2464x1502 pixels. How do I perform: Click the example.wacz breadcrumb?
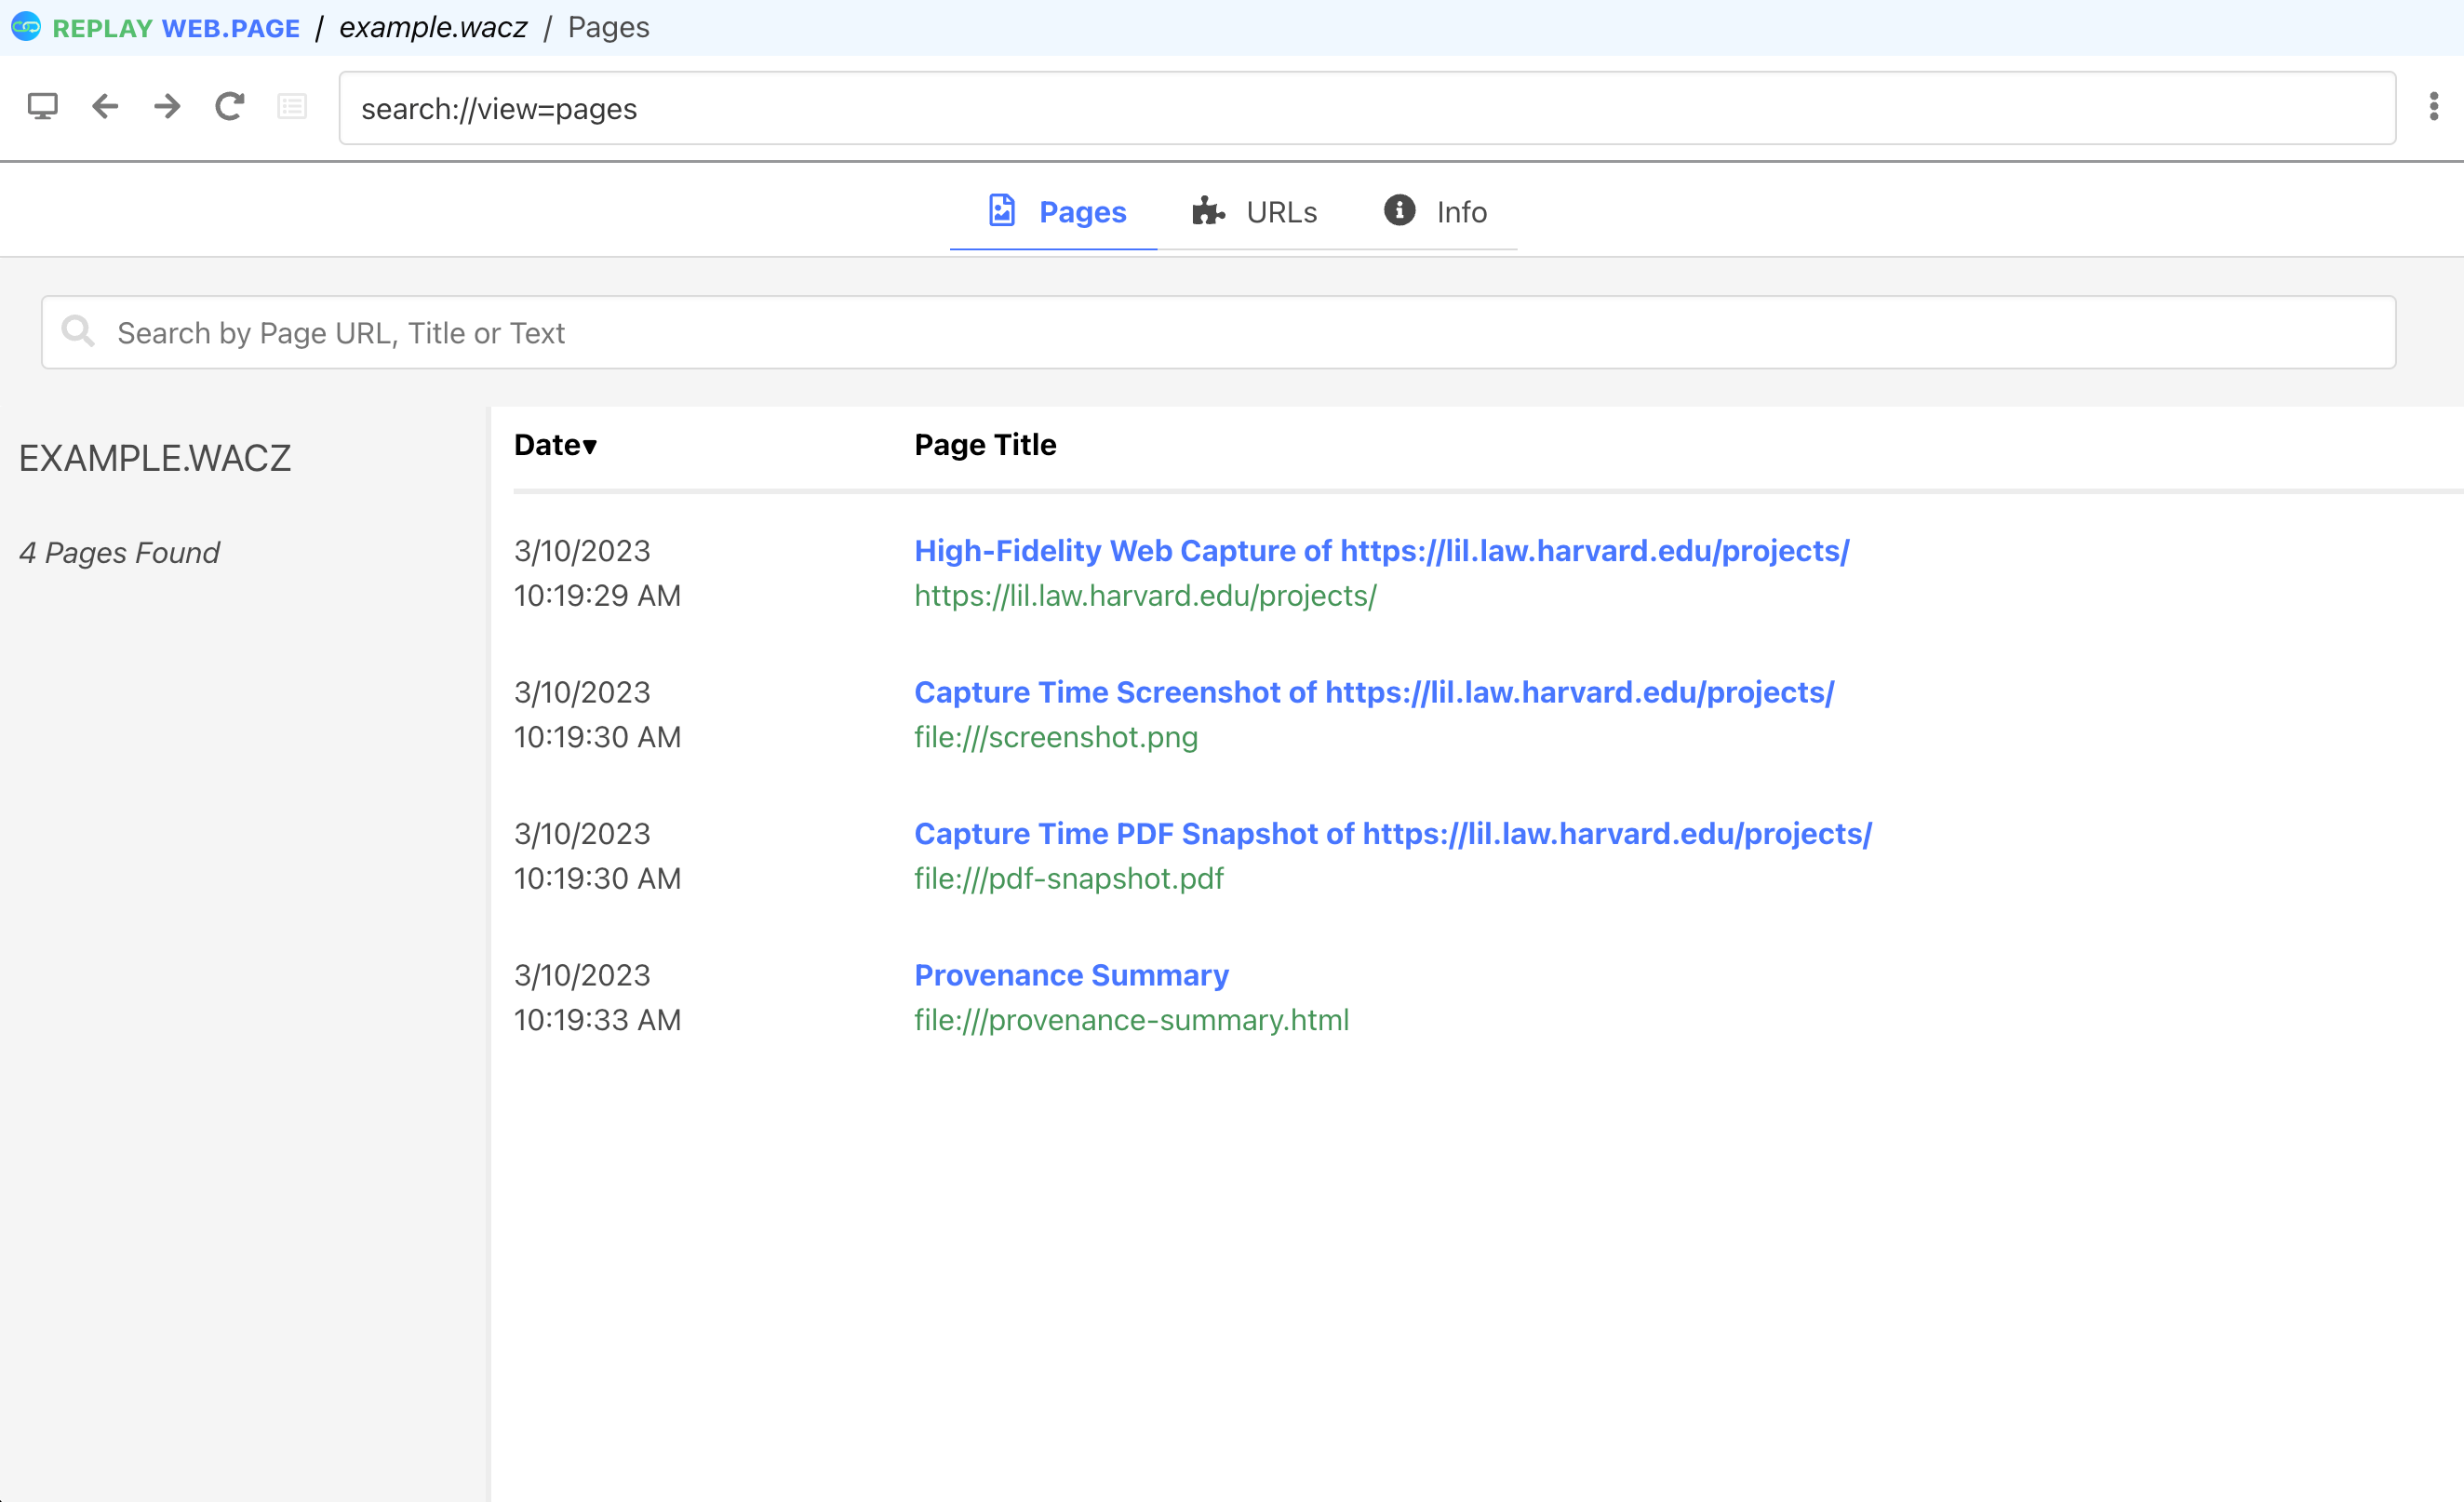coord(433,28)
